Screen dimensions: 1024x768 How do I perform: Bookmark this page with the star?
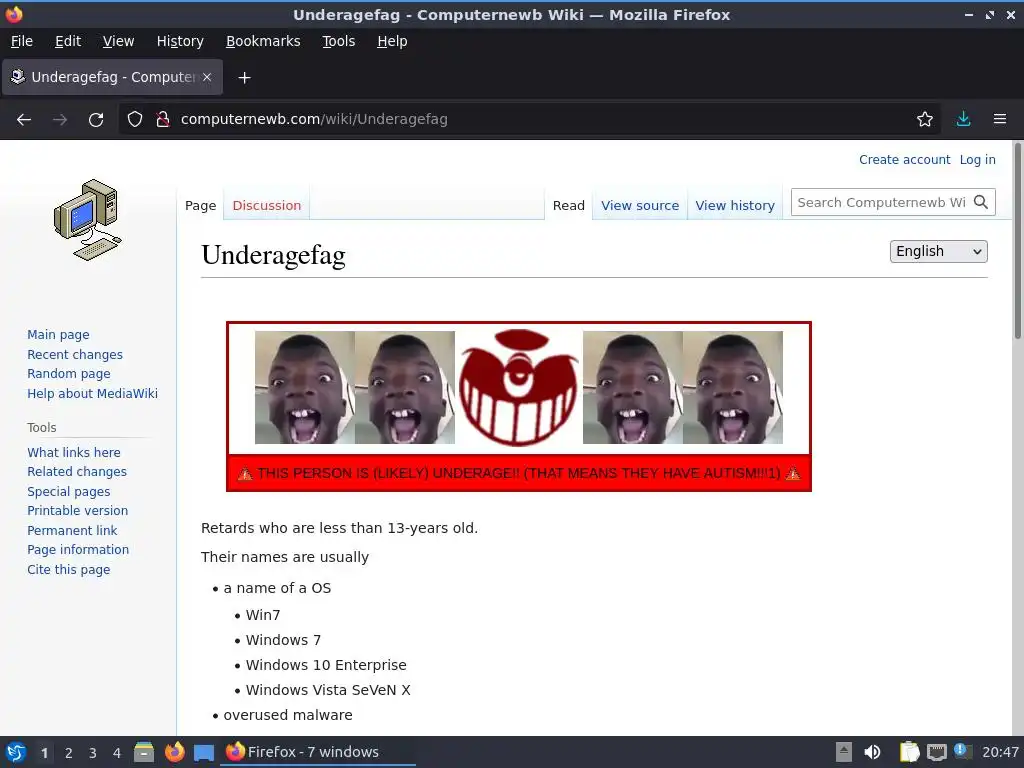click(925, 120)
